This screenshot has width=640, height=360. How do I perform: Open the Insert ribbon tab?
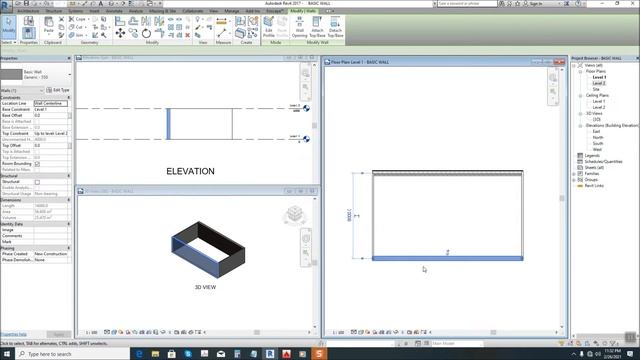94,11
